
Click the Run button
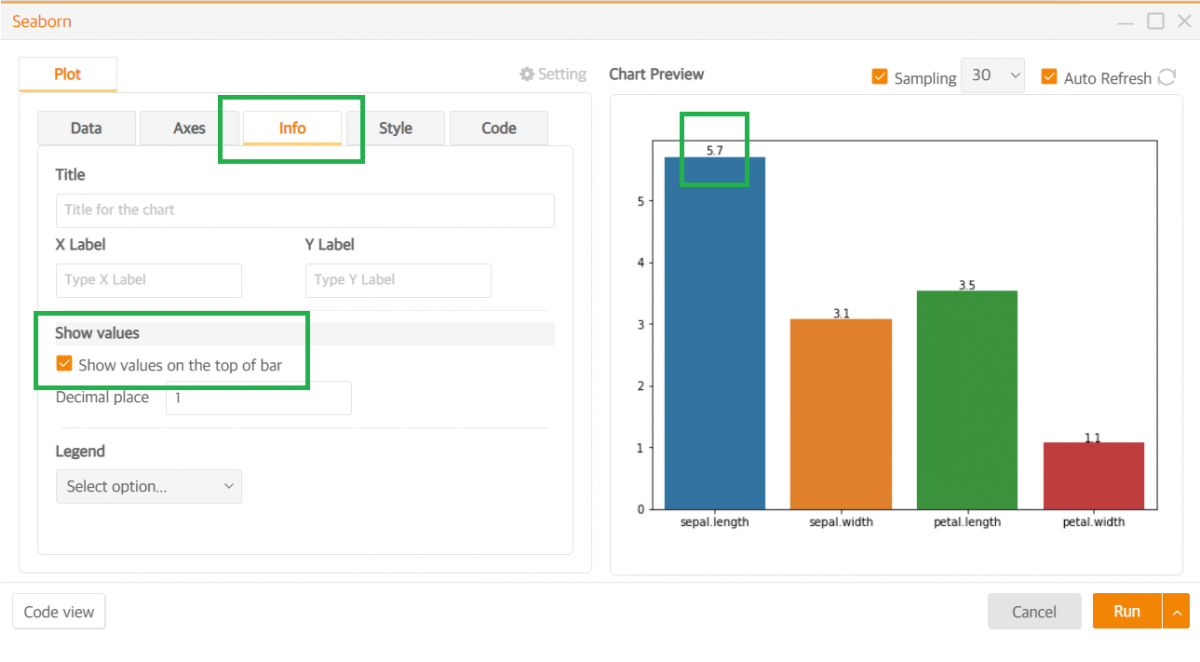click(1127, 611)
